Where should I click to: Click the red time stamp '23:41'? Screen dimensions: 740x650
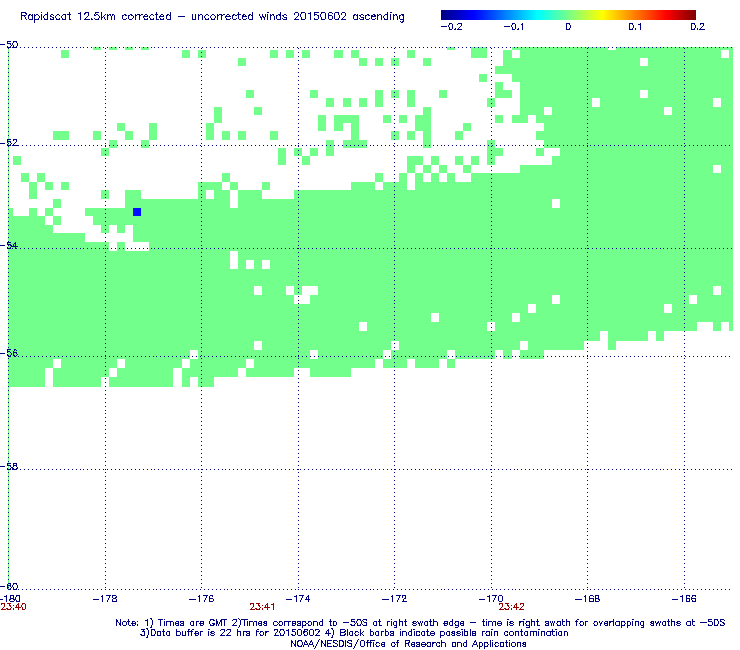tap(262, 607)
